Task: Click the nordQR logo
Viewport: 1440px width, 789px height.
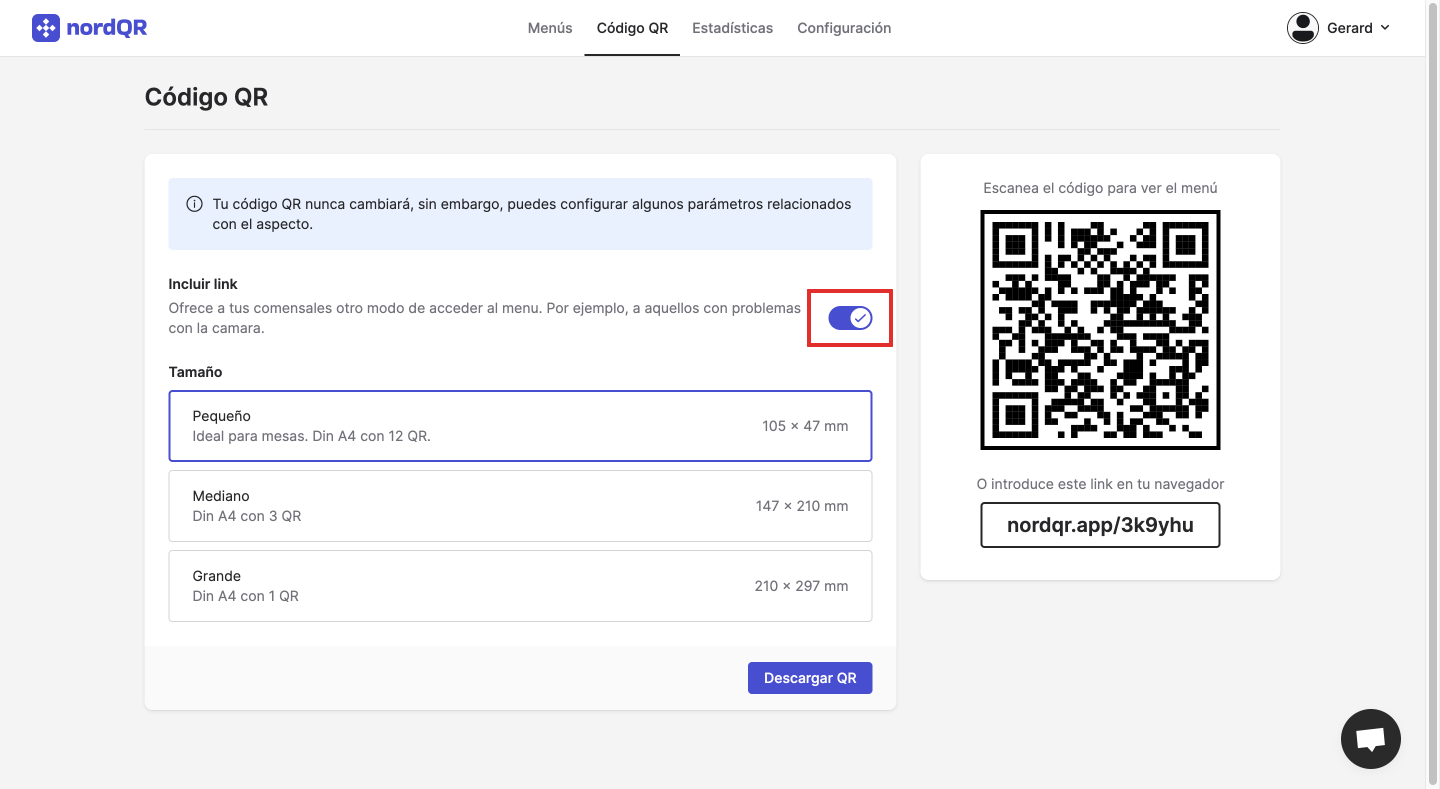Action: 89,28
